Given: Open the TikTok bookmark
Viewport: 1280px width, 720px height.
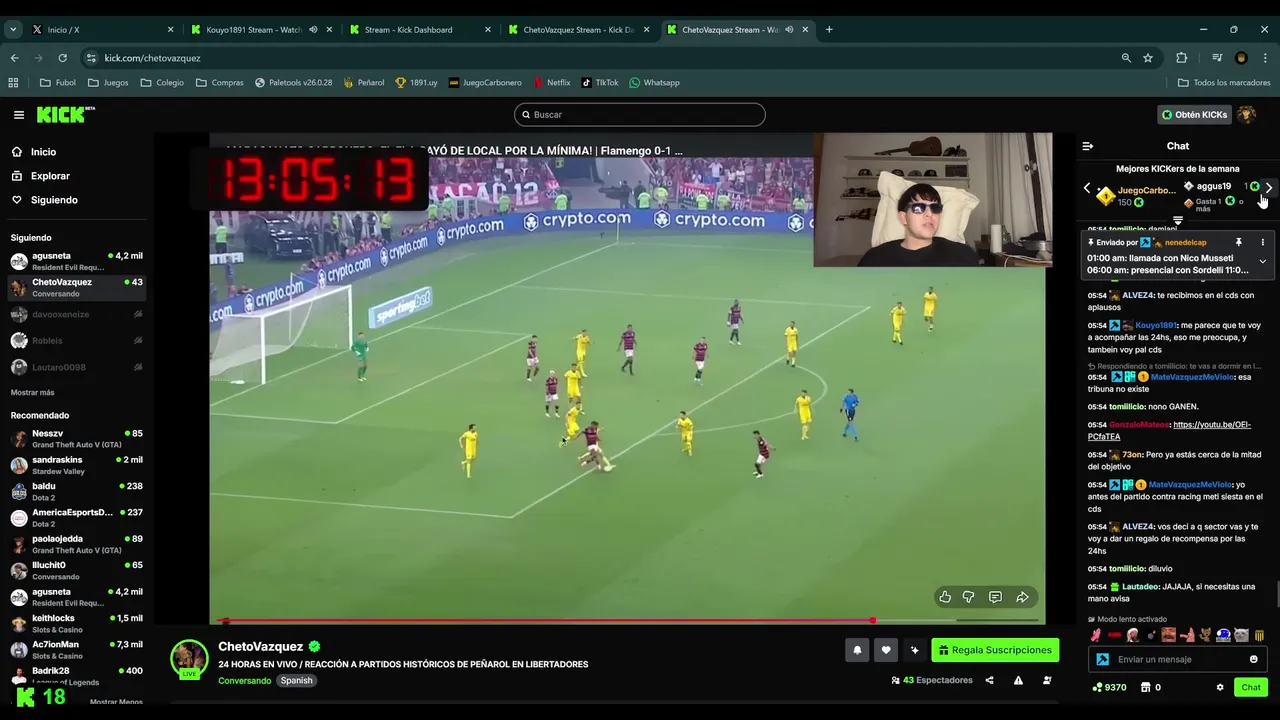Looking at the screenshot, I should pos(600,82).
